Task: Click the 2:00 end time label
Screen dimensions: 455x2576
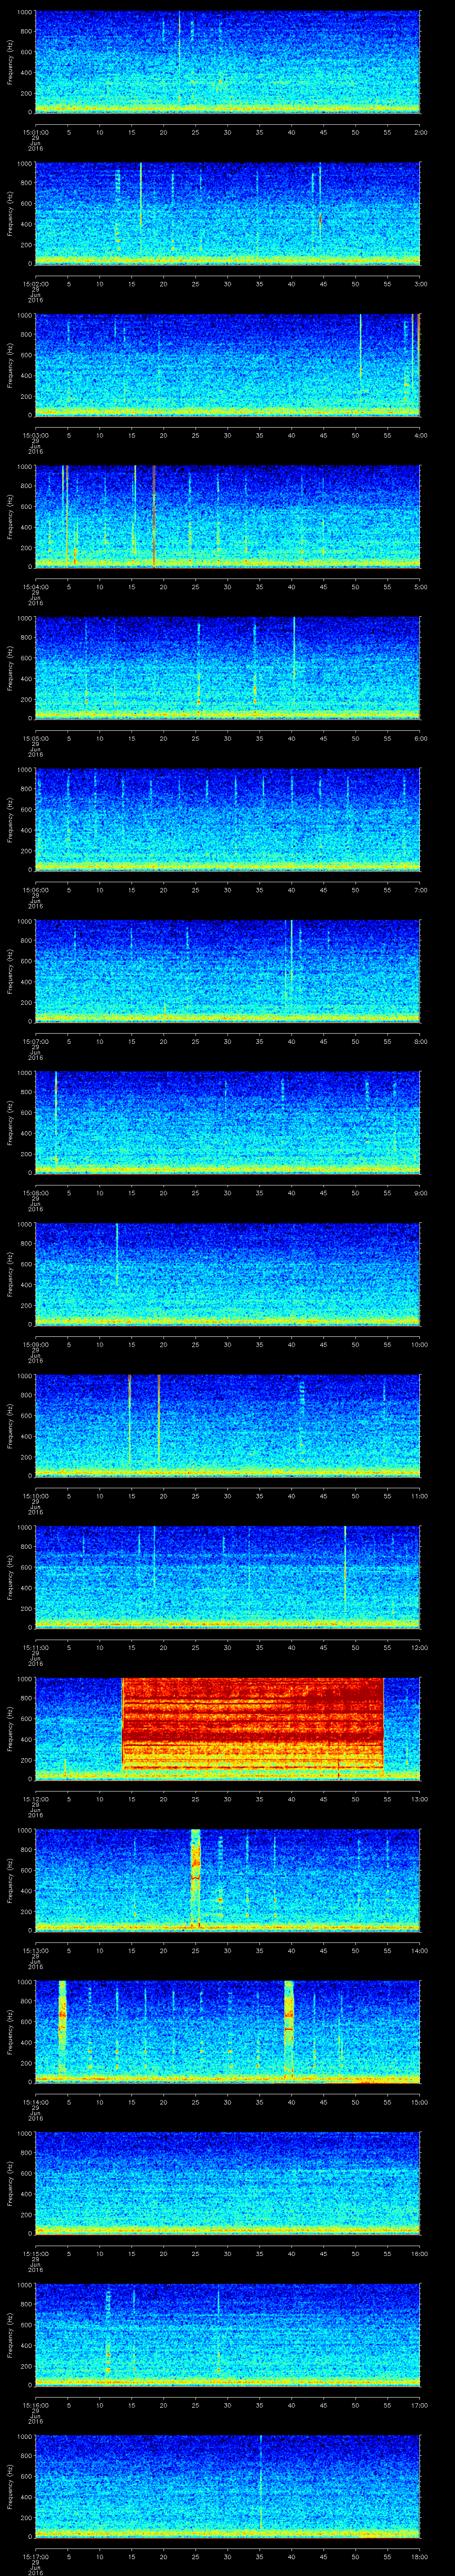Action: click(420, 132)
